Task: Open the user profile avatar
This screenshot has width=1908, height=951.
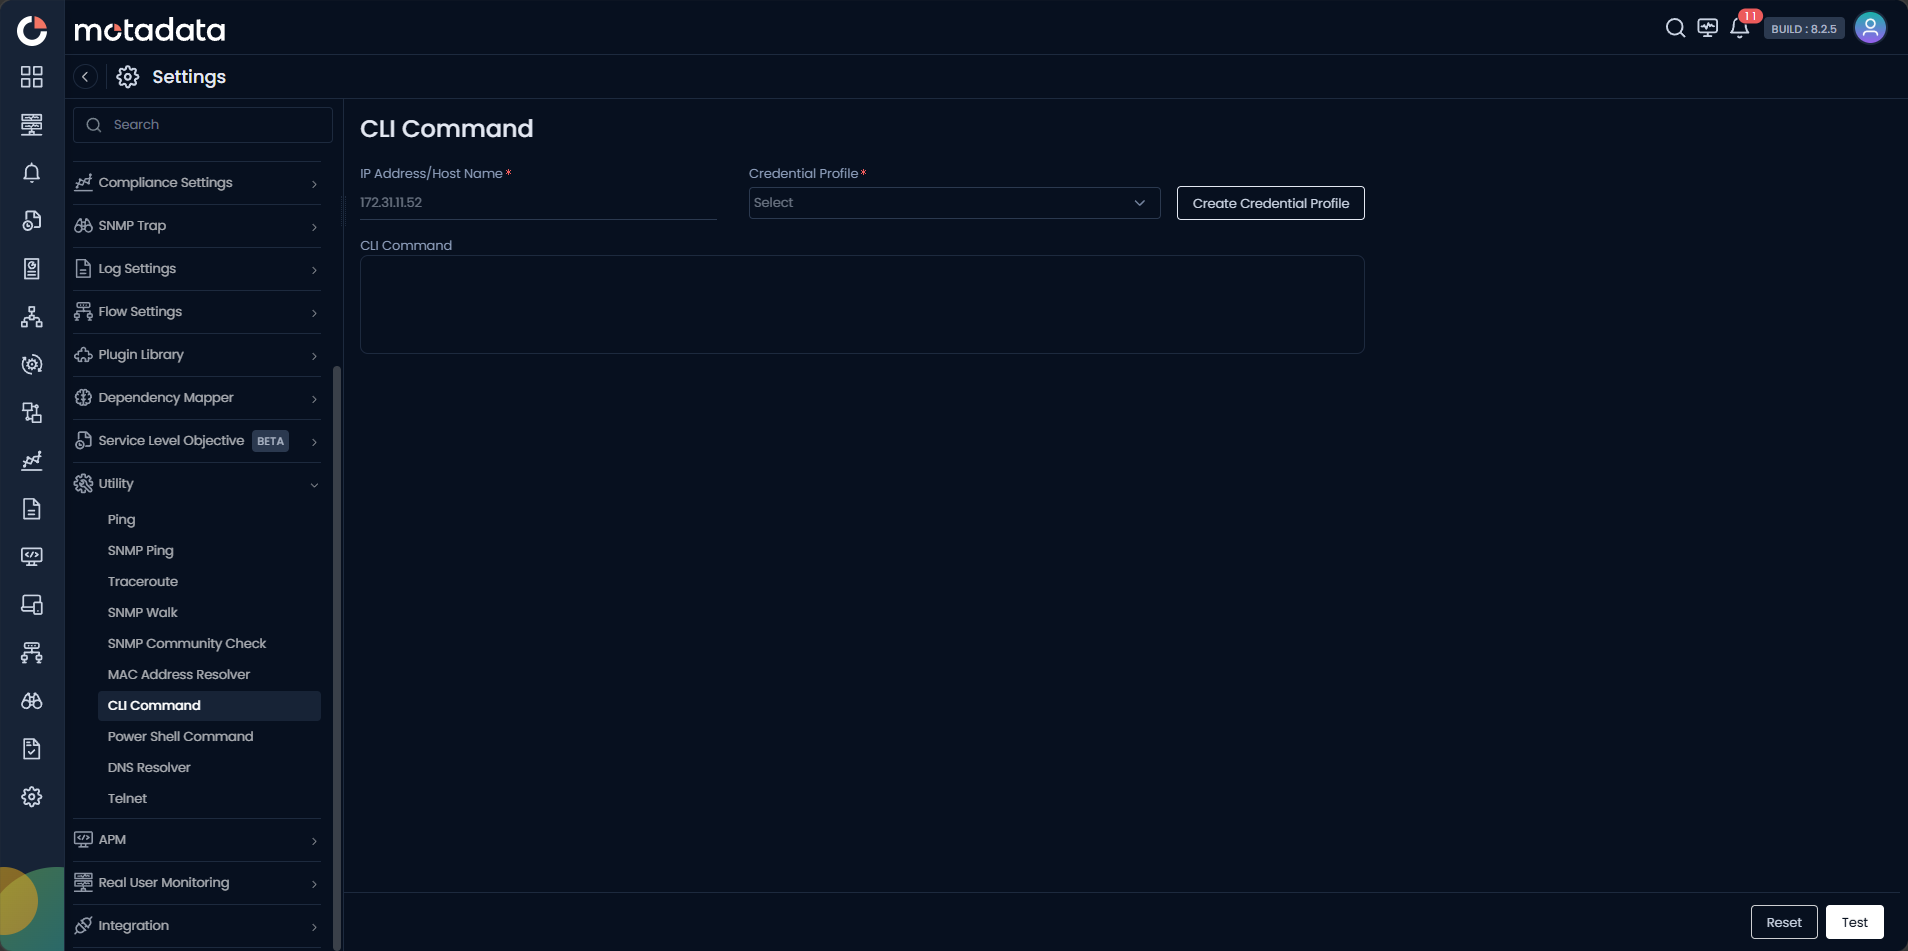Action: point(1870,28)
